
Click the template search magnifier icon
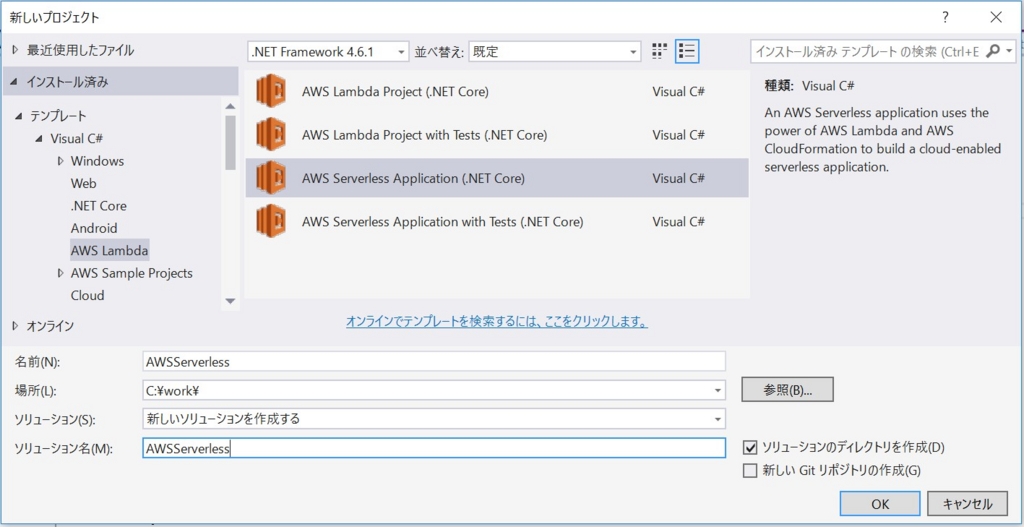pos(992,51)
